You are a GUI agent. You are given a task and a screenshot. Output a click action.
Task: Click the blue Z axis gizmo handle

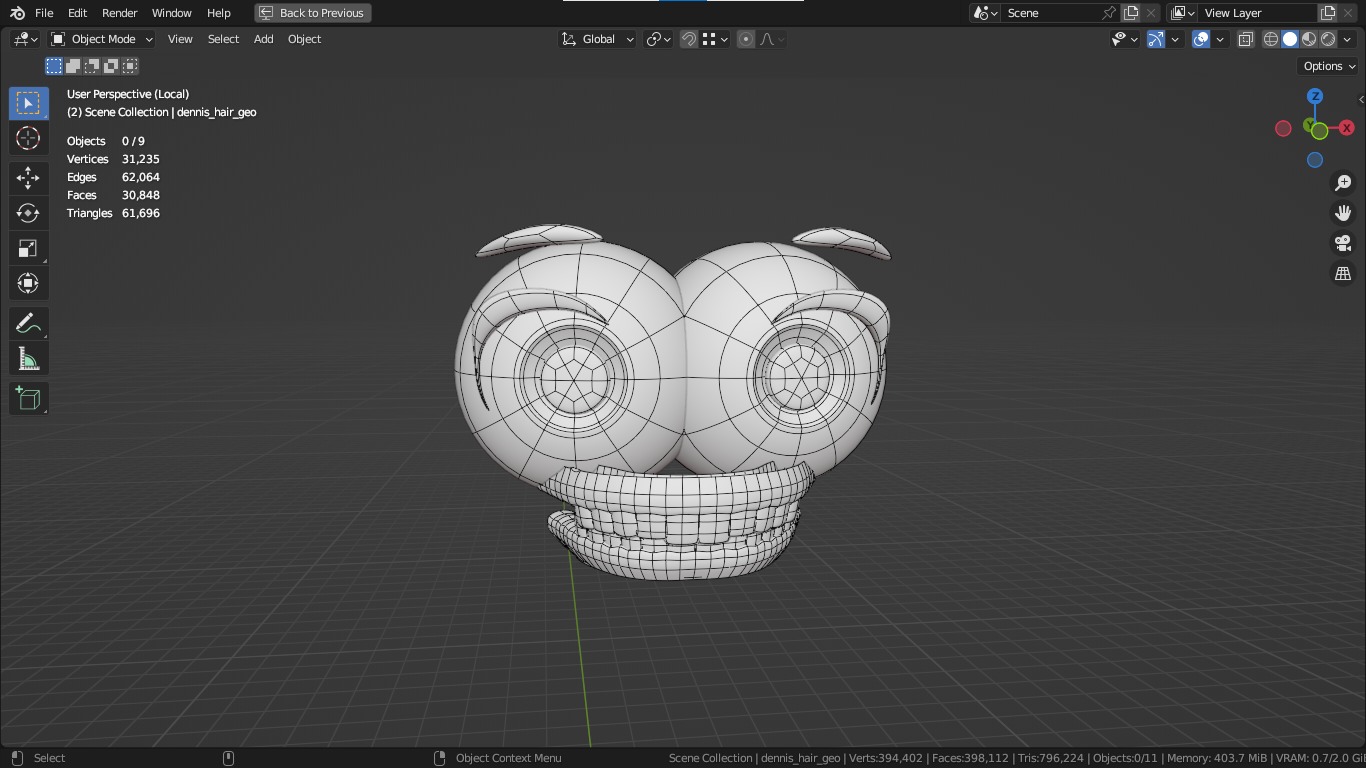pos(1315,96)
